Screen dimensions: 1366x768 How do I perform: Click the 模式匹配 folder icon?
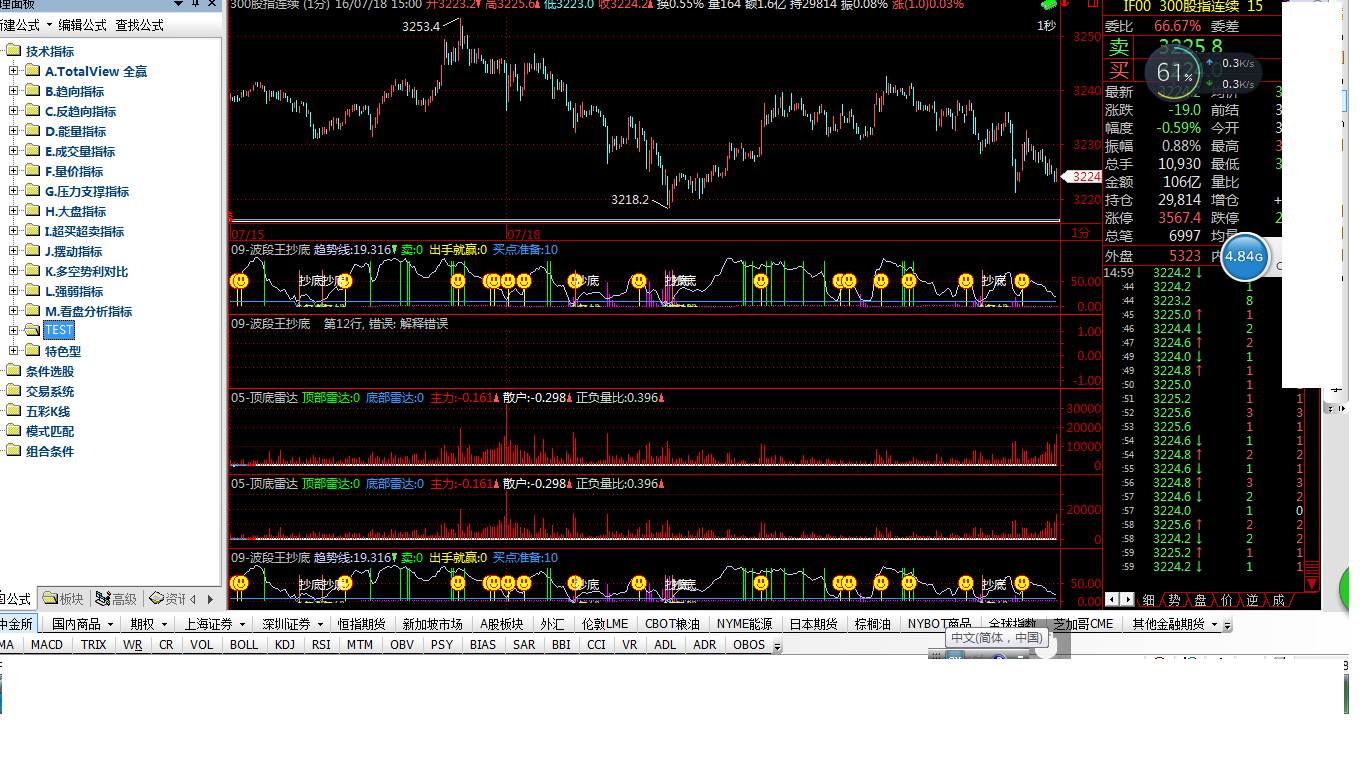[13, 431]
